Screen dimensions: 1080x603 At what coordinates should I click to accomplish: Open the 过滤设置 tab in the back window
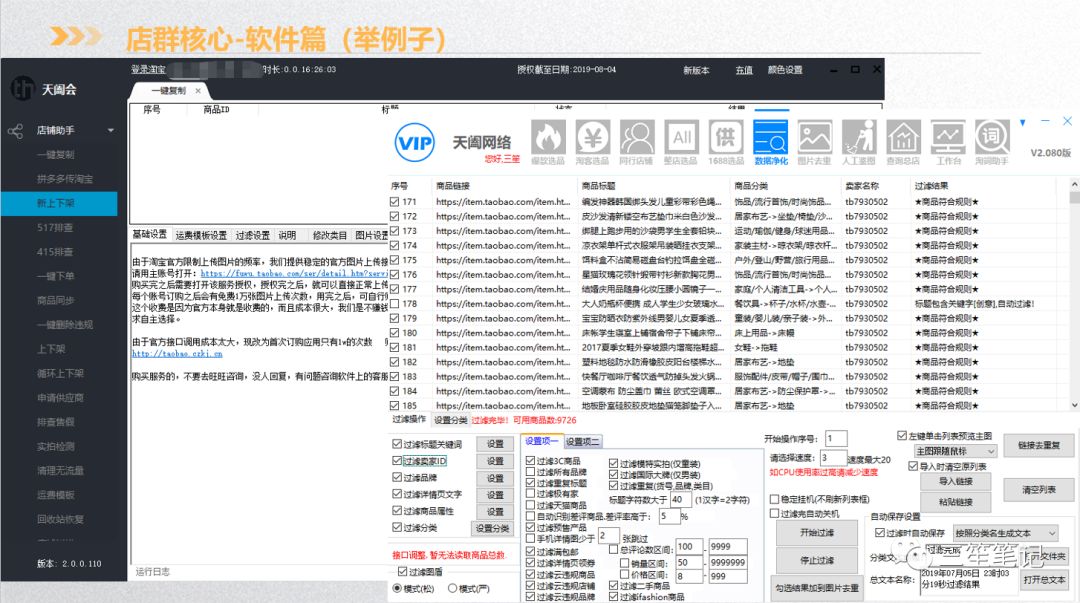point(253,236)
